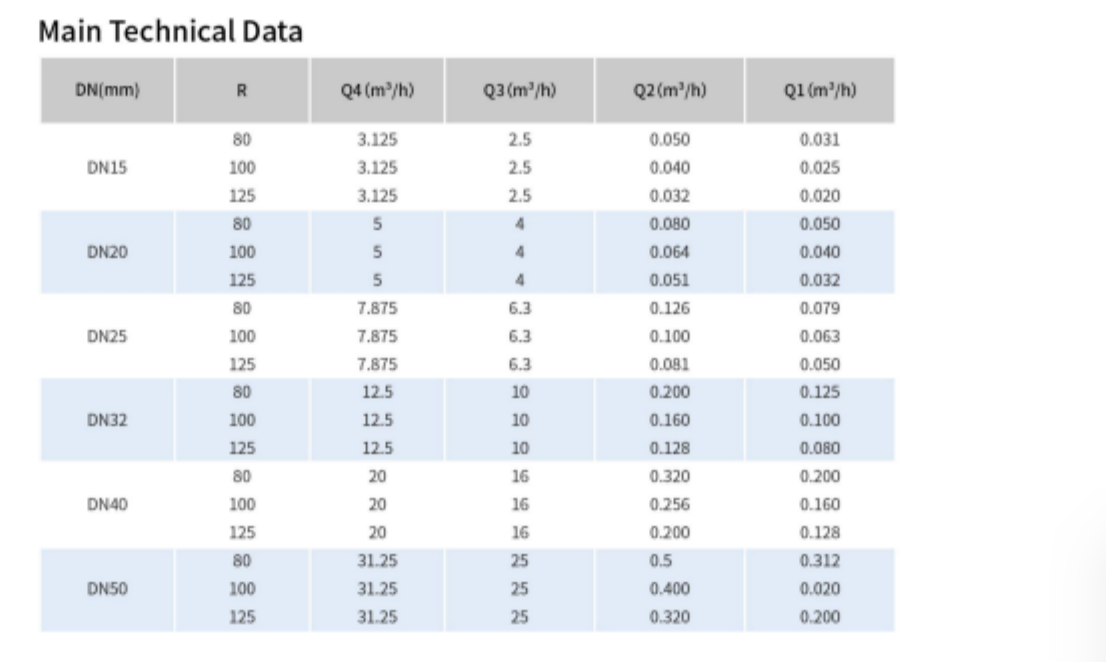Select the 0.312 cell for DN50
The image size is (1106, 662).
tap(820, 560)
